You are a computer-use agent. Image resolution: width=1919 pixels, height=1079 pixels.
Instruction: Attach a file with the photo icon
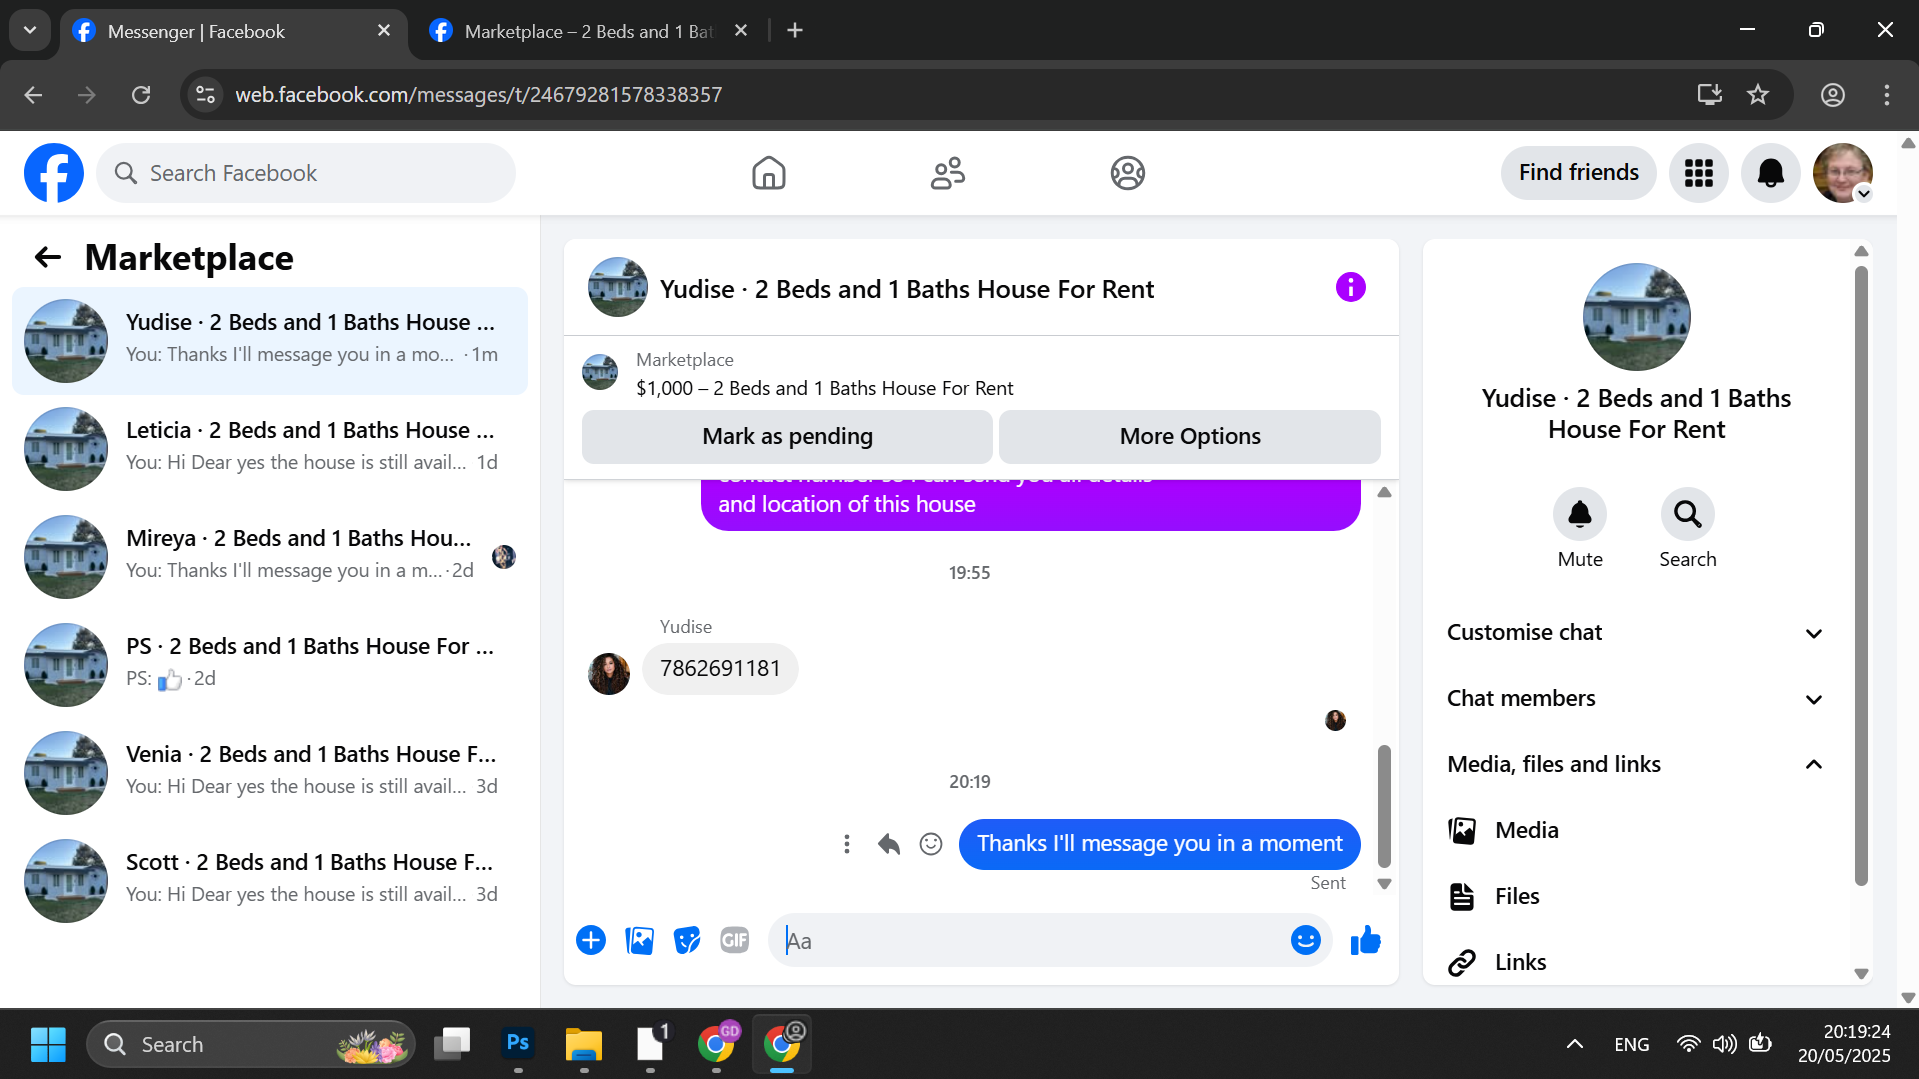click(639, 940)
